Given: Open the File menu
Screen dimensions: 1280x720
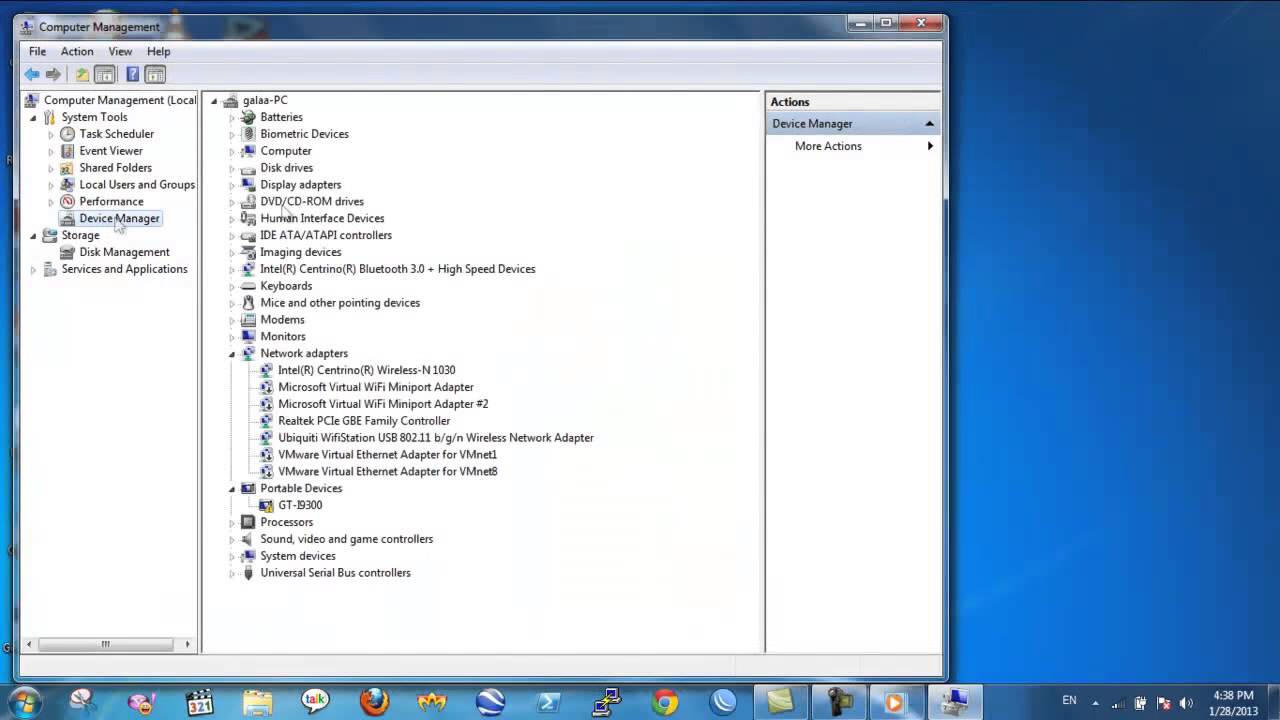Looking at the screenshot, I should 37,51.
